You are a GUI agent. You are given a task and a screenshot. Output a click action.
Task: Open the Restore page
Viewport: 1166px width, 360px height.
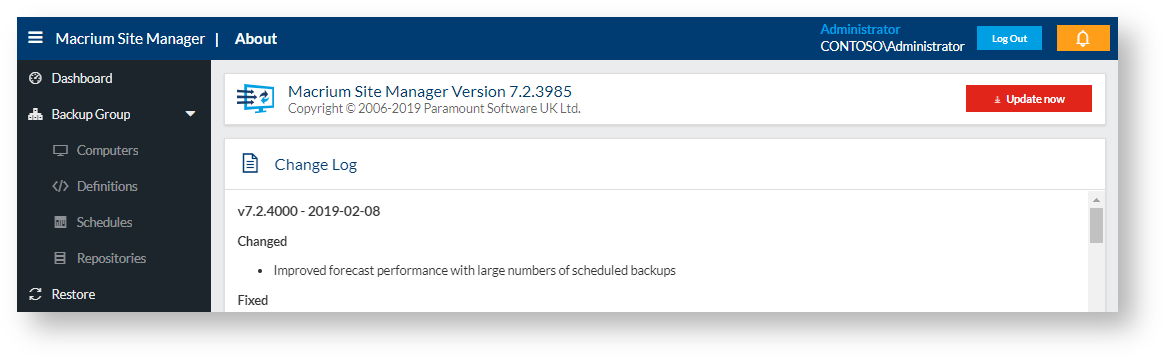click(x=73, y=295)
